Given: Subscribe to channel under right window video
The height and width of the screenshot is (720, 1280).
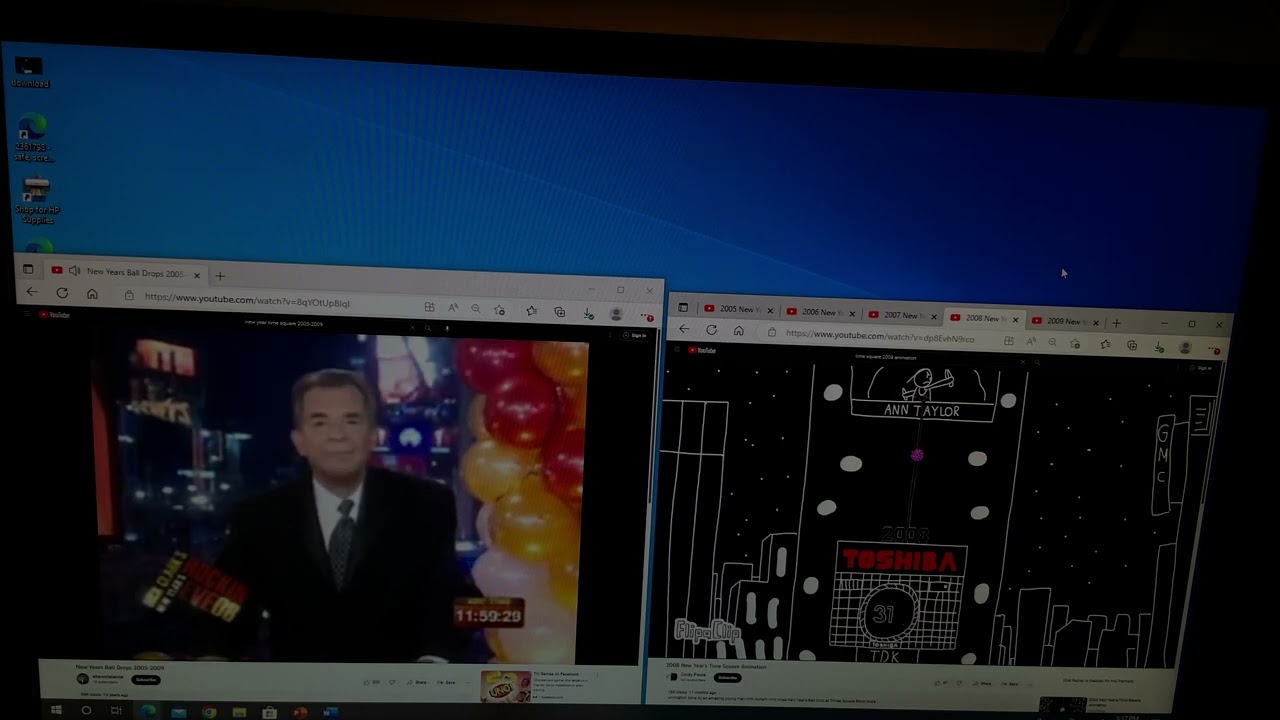Looking at the screenshot, I should pyautogui.click(x=727, y=678).
